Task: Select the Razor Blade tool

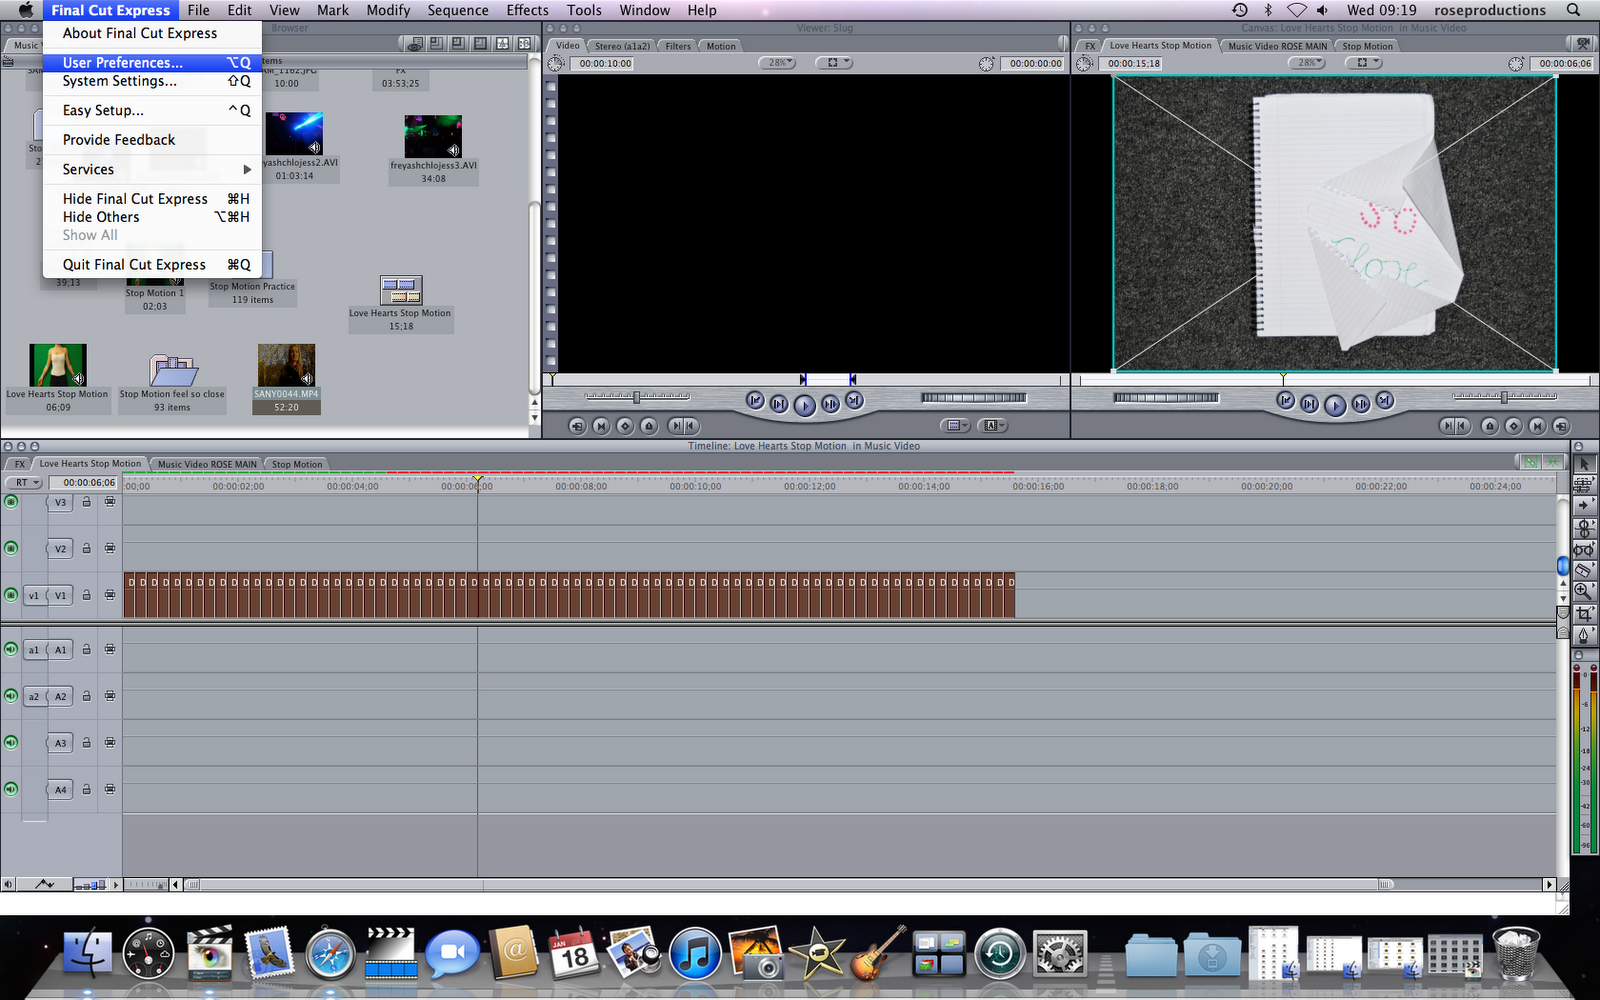Action: (1584, 570)
